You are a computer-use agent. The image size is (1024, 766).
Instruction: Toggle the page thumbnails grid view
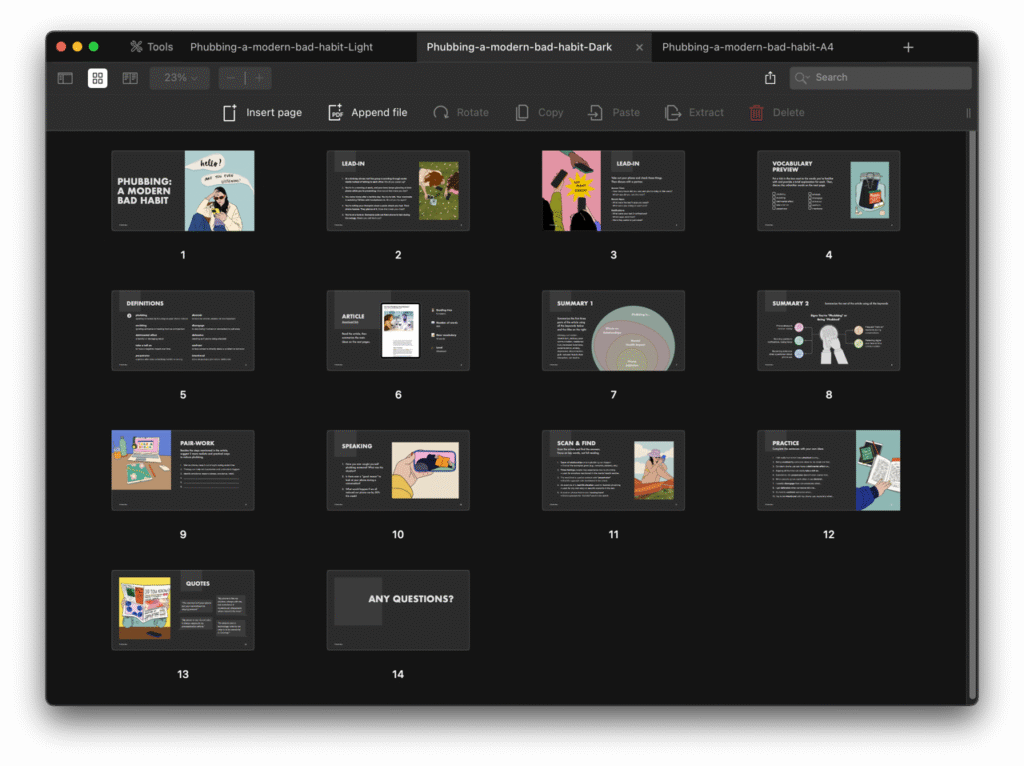click(x=98, y=78)
